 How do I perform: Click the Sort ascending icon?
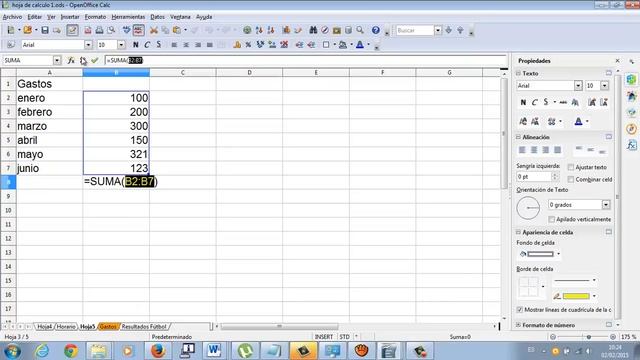(259, 30)
